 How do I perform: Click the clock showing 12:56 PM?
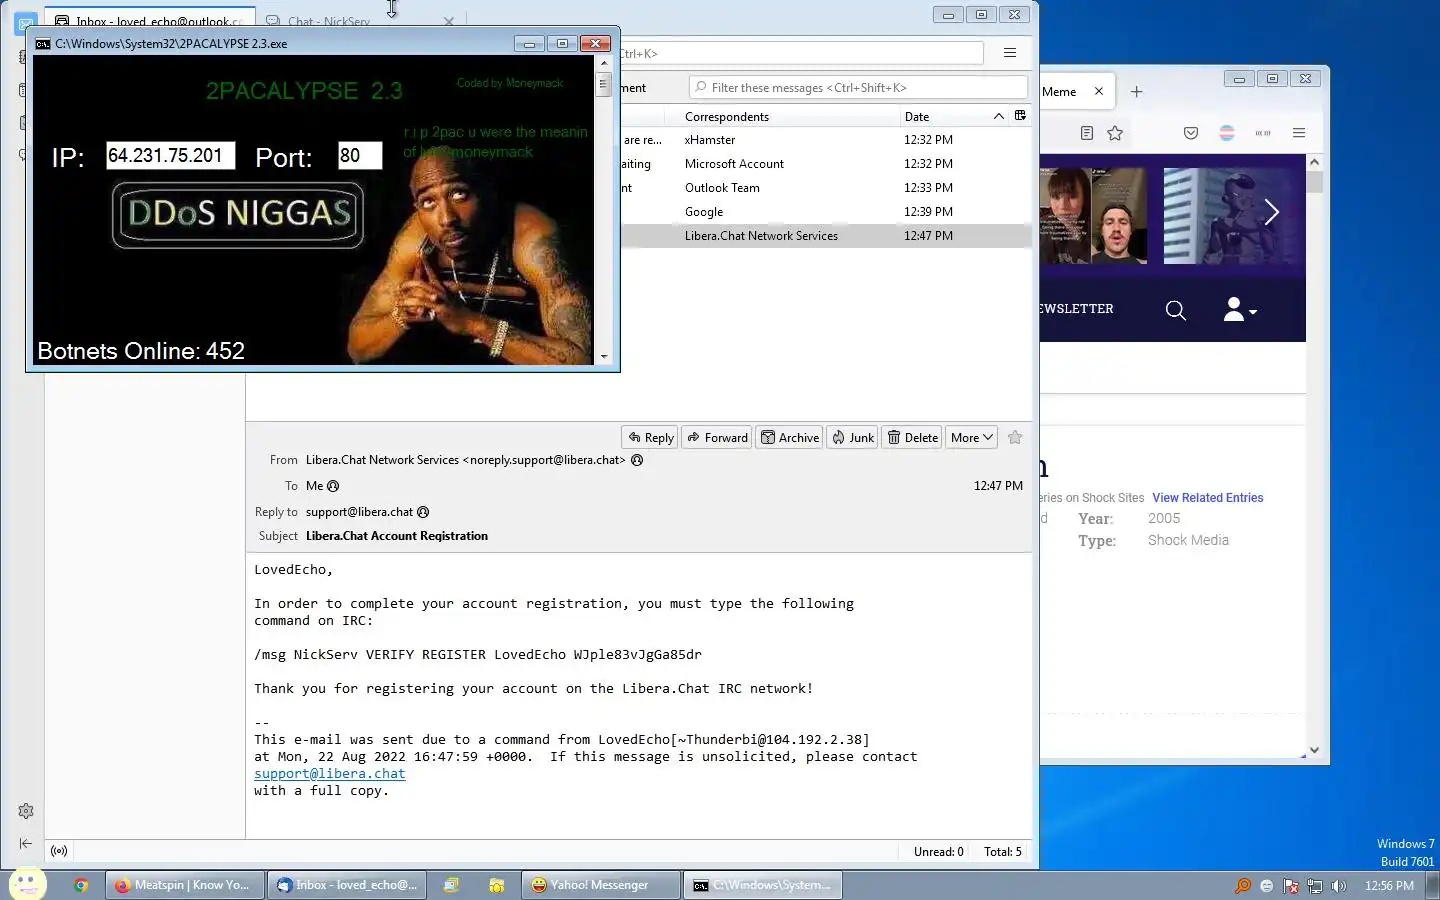click(x=1389, y=886)
